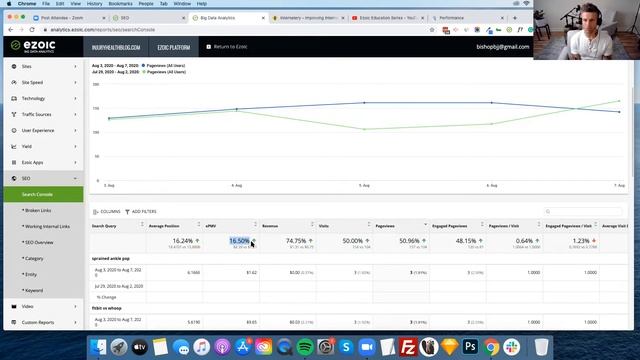This screenshot has width=640, height=360.
Task: Sort by Pageviews column arrow
Action: click(425, 224)
